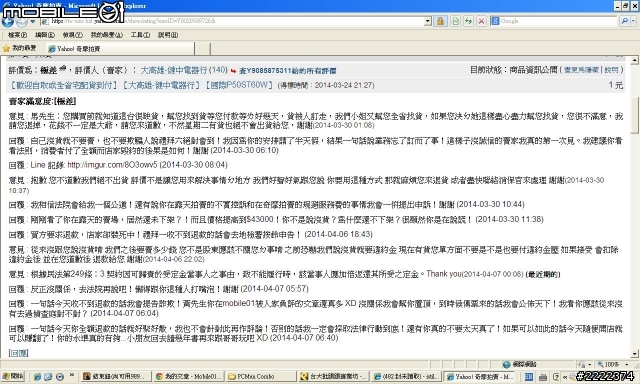Expand the hidden quick launch chevron
The image size is (640, 384).
(x=72, y=375)
